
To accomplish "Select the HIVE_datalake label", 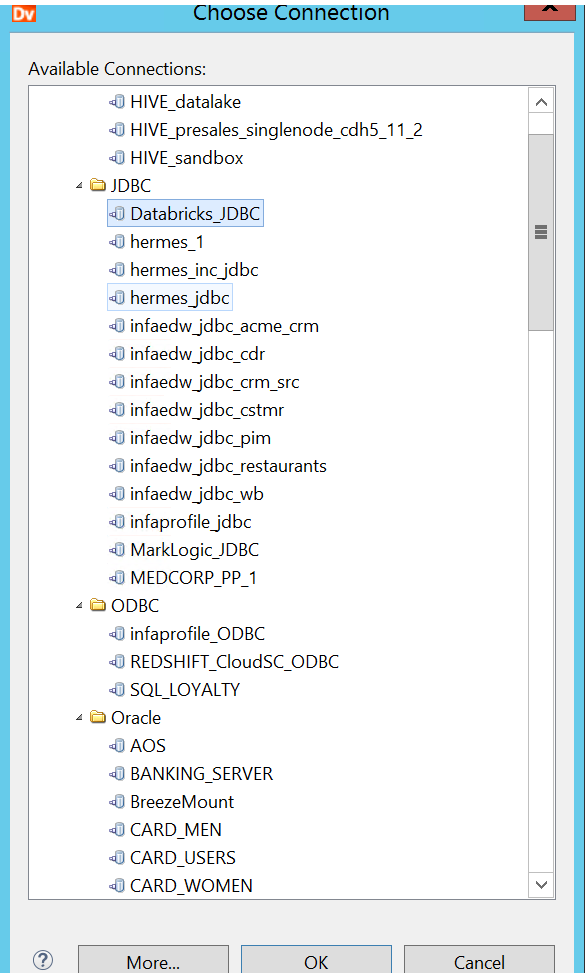I will click(x=185, y=102).
